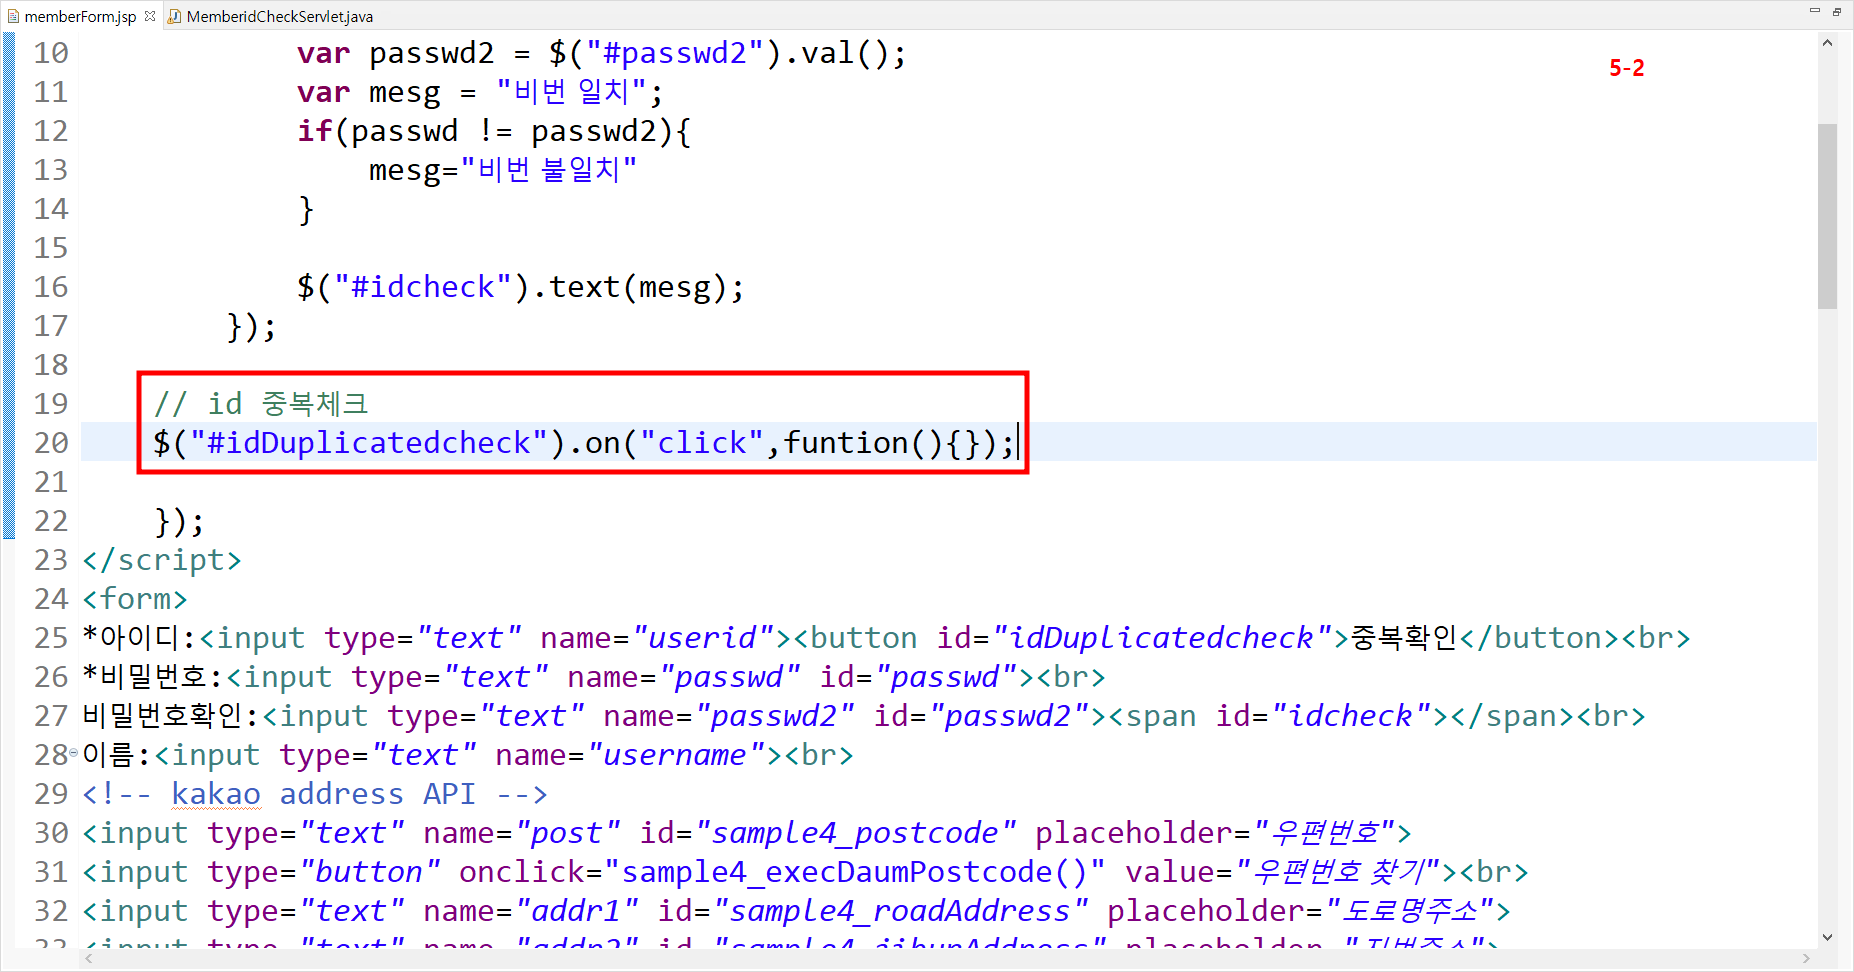
Task: Click the closing "});" on line 22
Action: click(179, 521)
